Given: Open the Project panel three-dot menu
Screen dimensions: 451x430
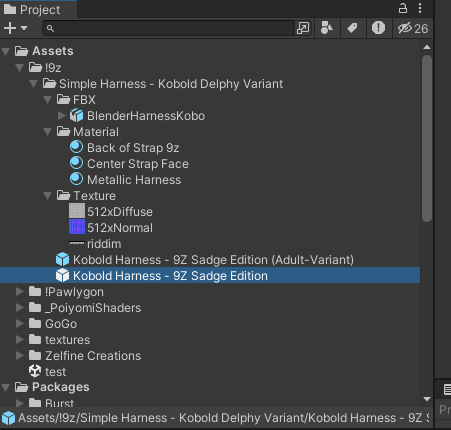Looking at the screenshot, I should 420,8.
